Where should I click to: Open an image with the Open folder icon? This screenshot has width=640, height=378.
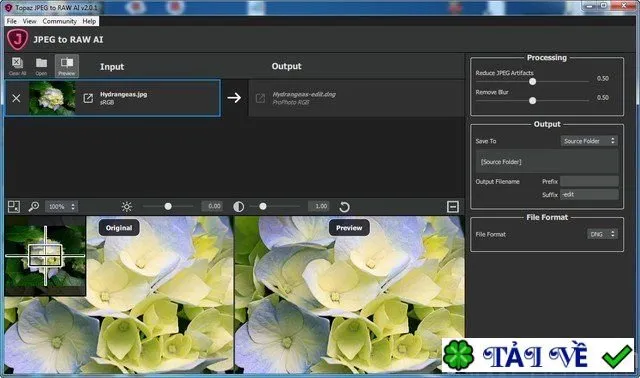[x=41, y=66]
